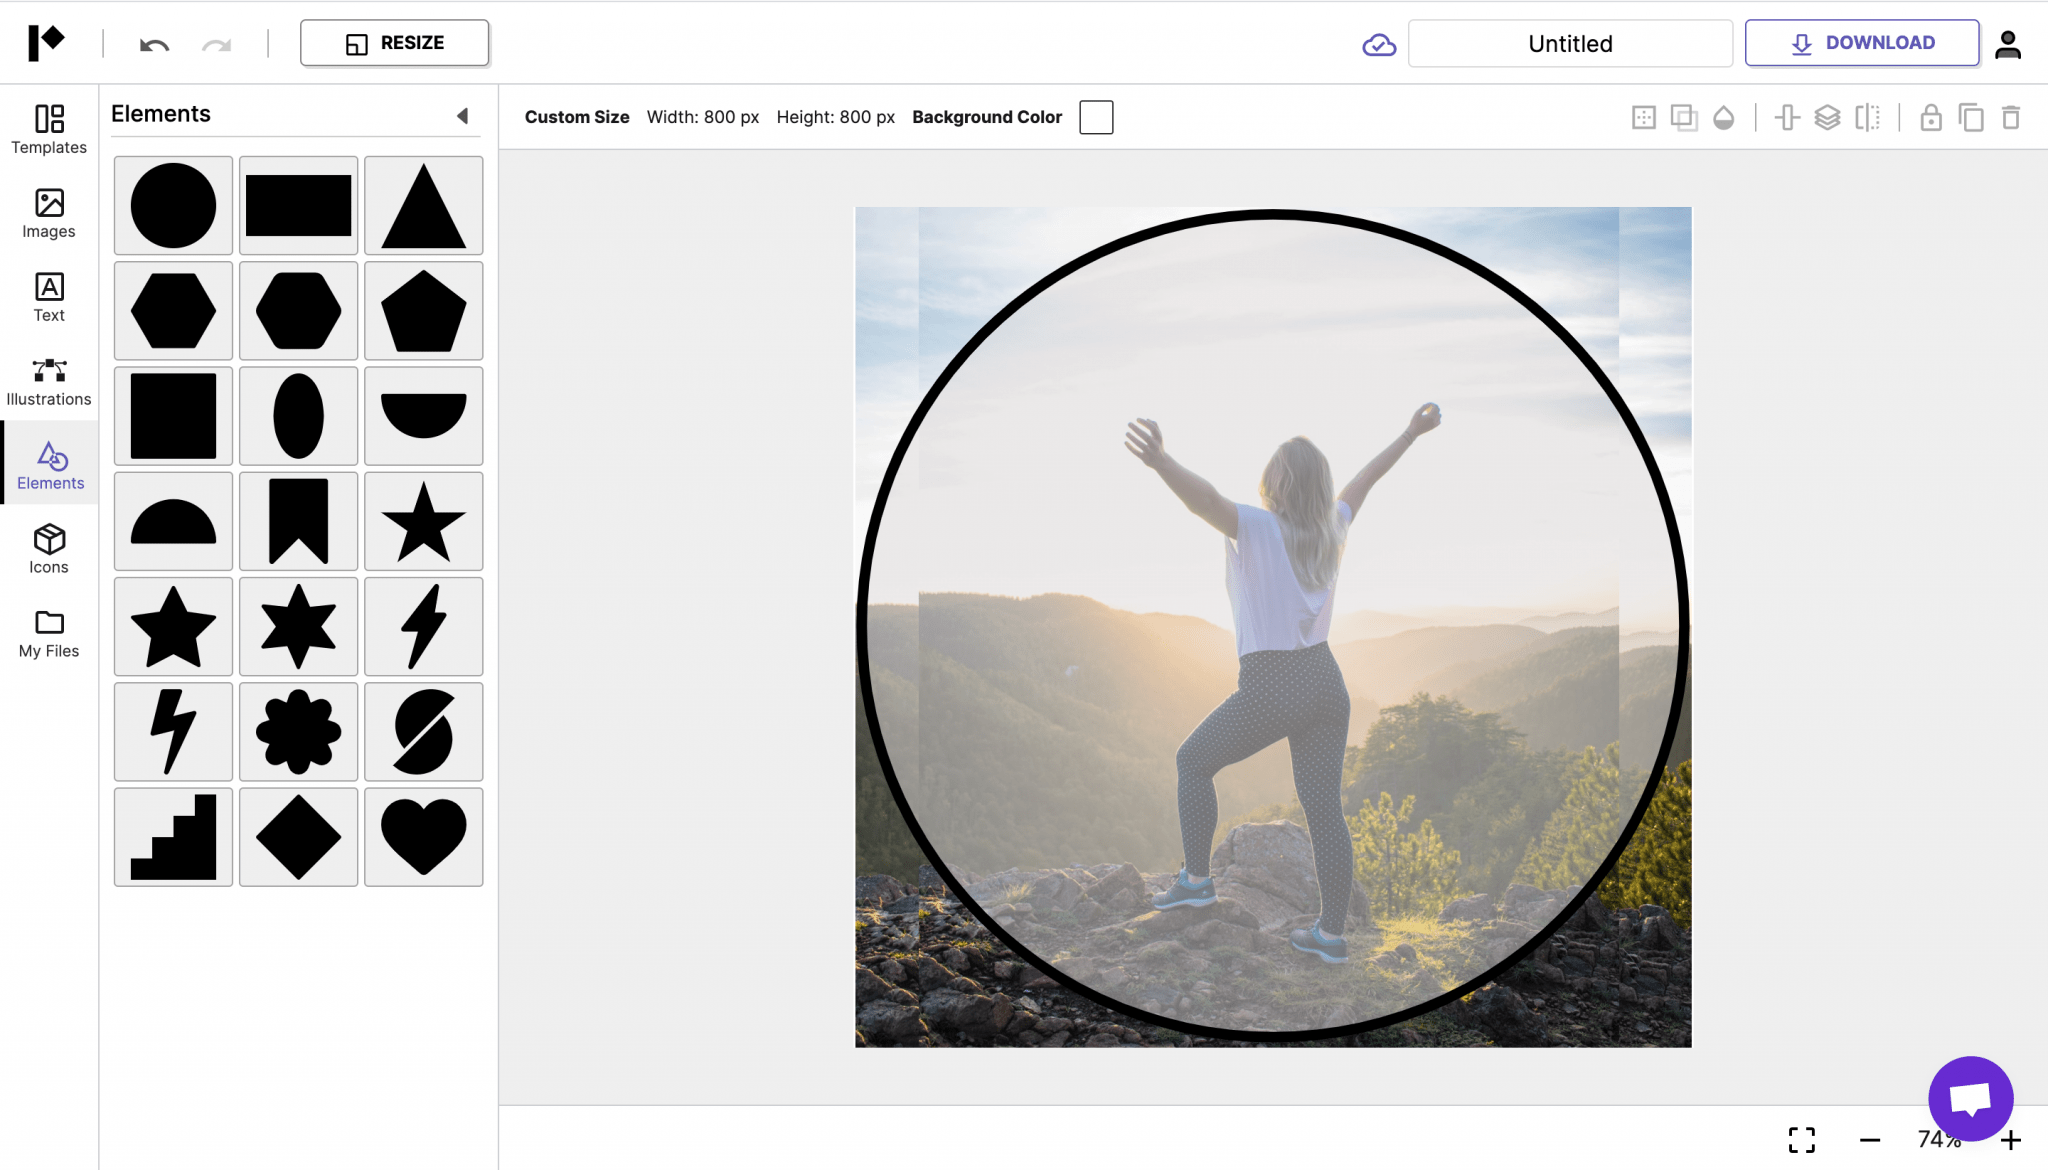The image size is (2048, 1170).
Task: Open the Illustrations panel
Action: (x=48, y=380)
